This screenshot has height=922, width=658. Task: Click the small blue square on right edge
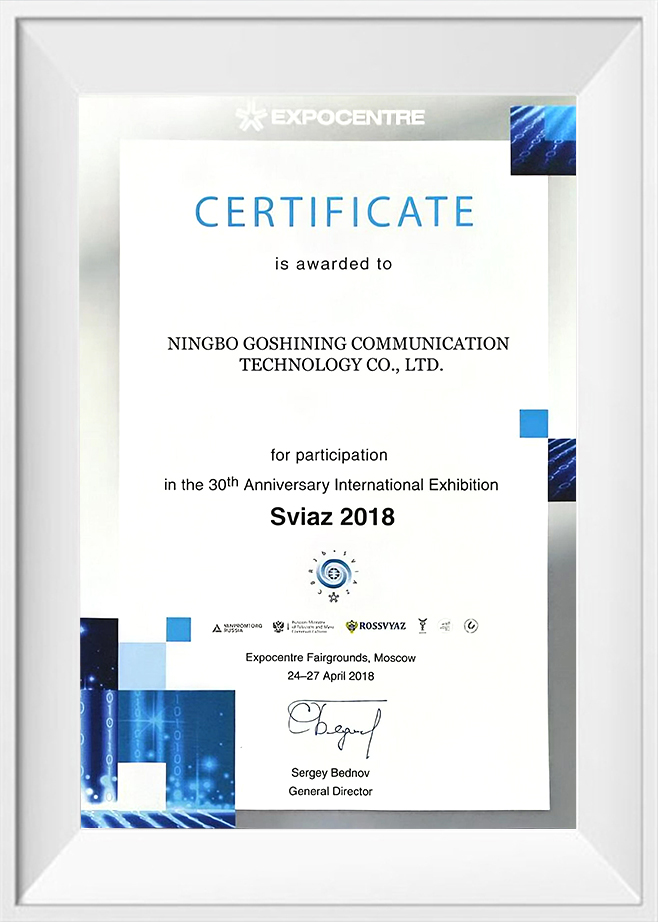click(x=533, y=424)
